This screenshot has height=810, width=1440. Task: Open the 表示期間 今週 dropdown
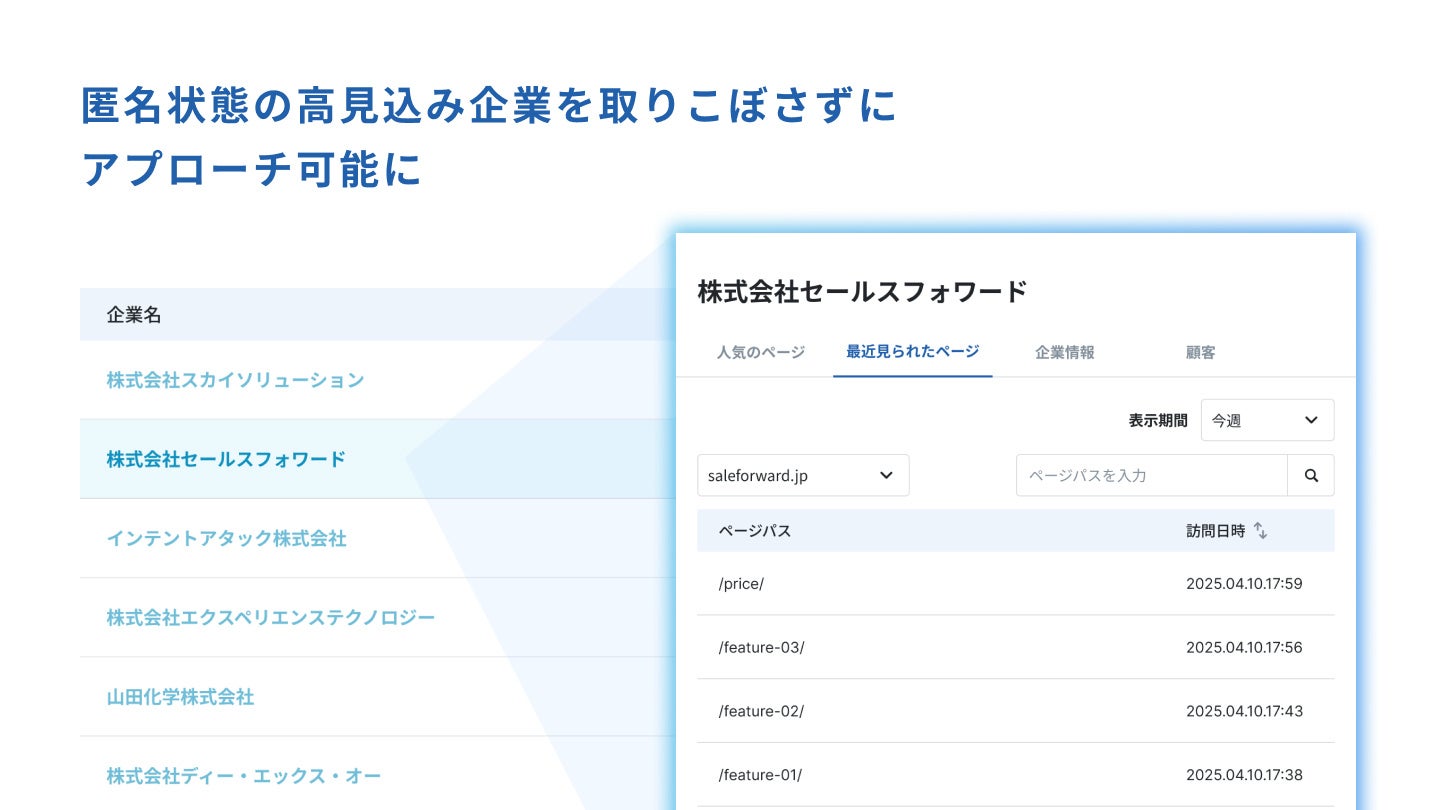tap(1267, 420)
